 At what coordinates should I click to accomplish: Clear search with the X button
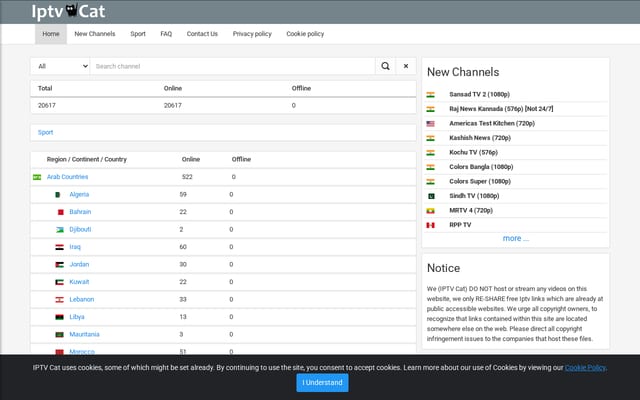(x=406, y=66)
